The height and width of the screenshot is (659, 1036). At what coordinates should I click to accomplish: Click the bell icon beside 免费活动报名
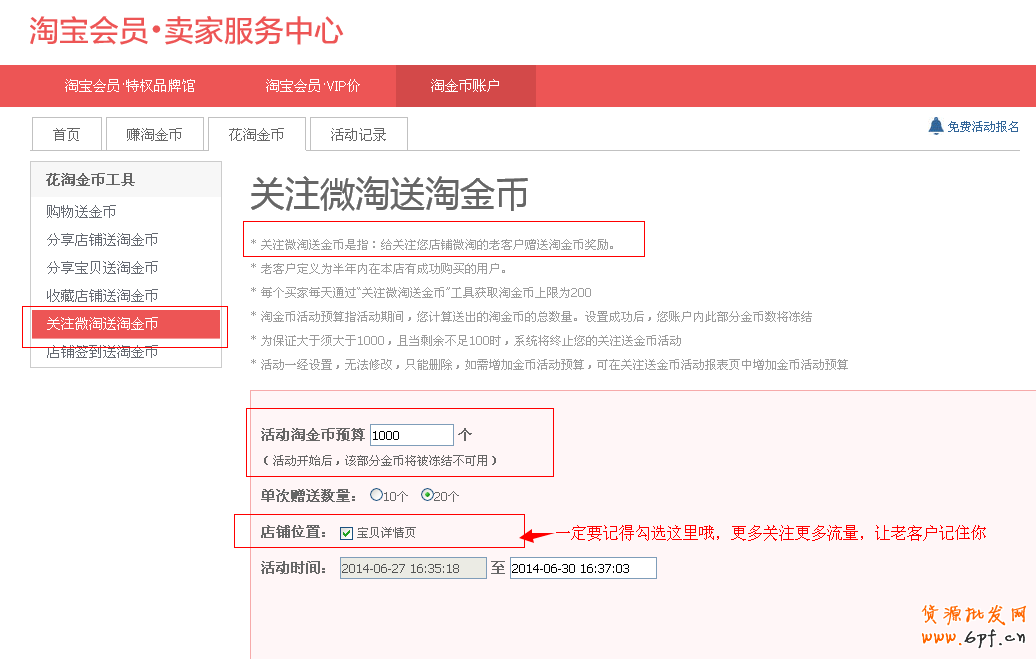pos(935,125)
